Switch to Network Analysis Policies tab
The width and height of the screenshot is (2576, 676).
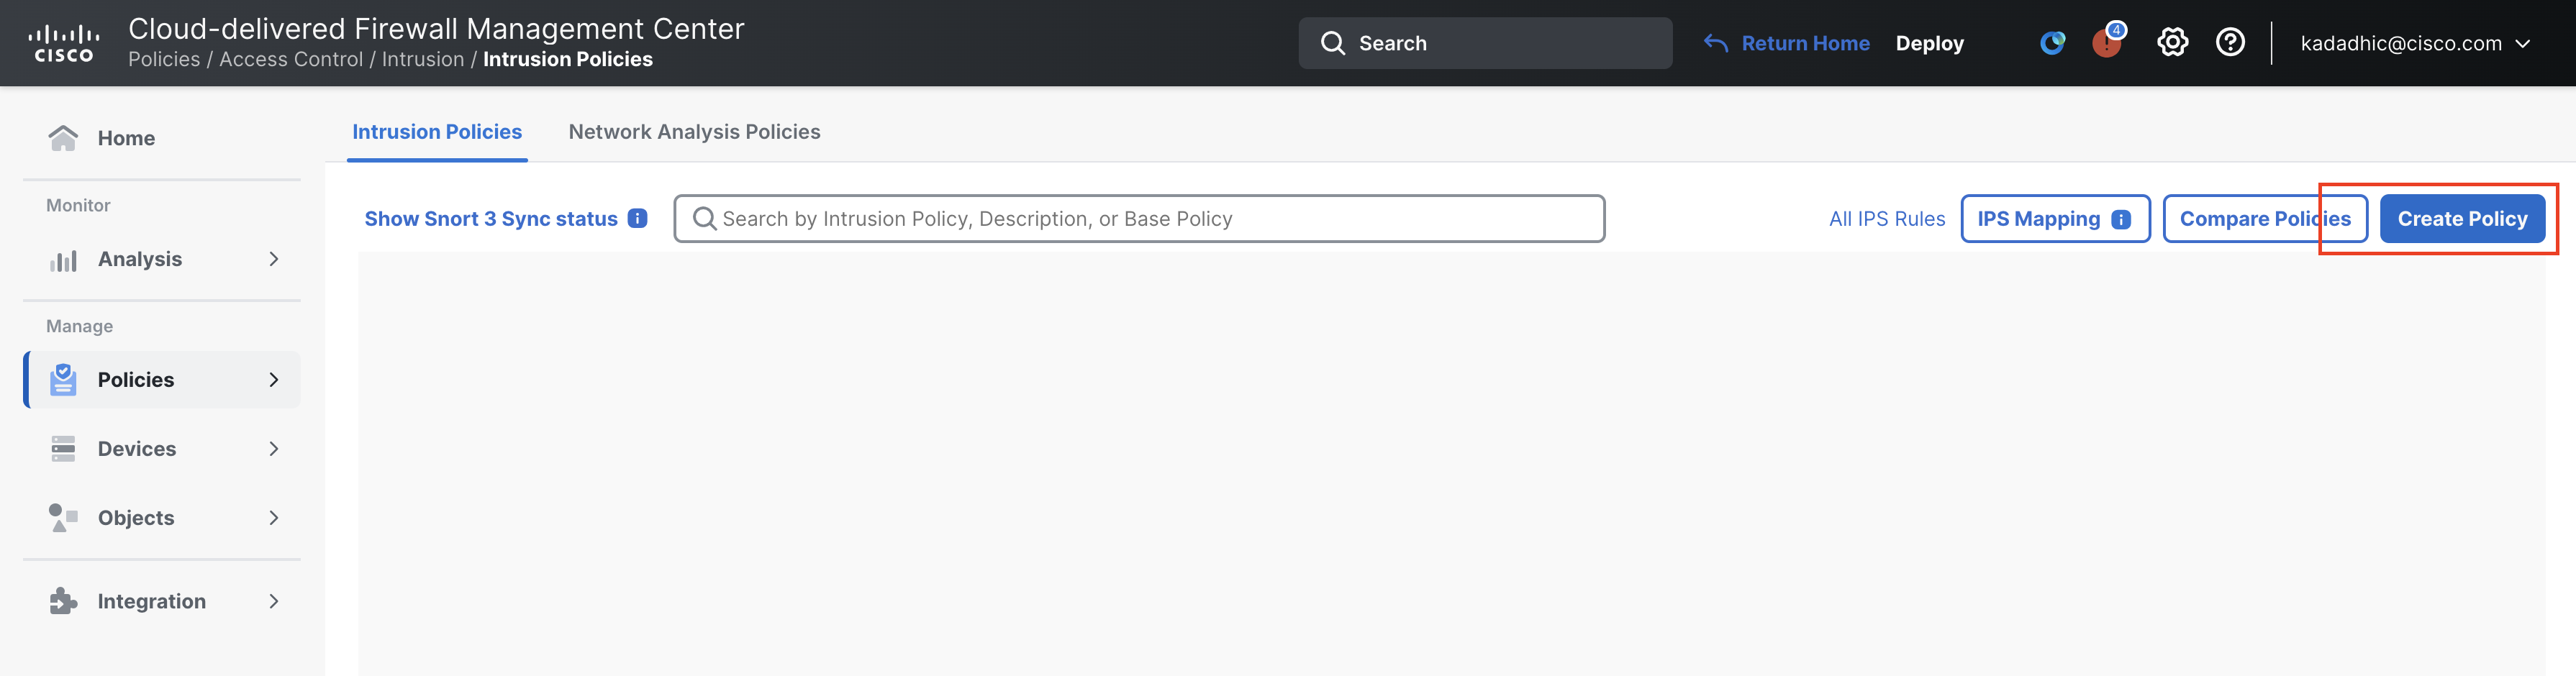694,132
